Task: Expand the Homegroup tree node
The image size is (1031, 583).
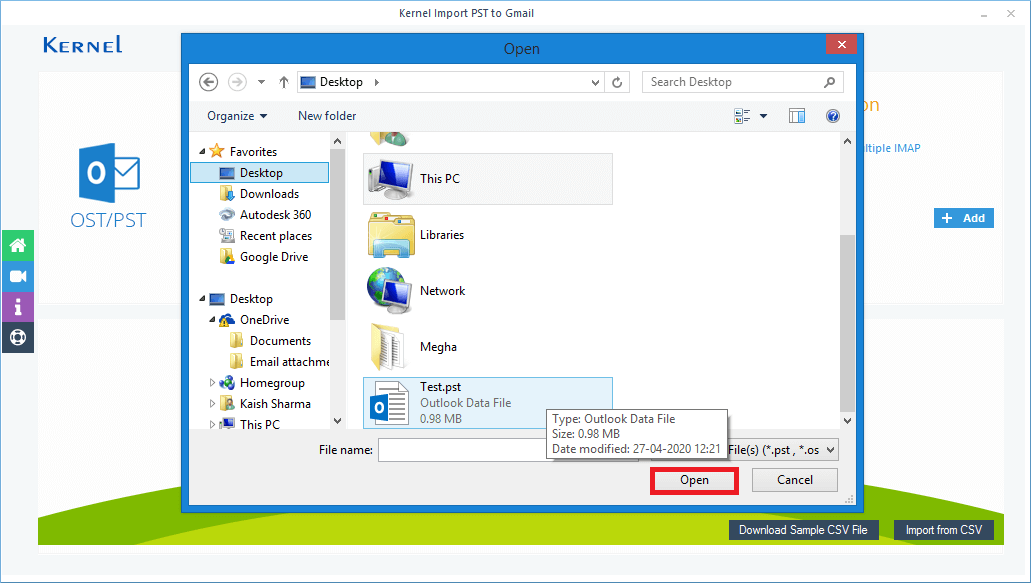Action: pyautogui.click(x=212, y=383)
